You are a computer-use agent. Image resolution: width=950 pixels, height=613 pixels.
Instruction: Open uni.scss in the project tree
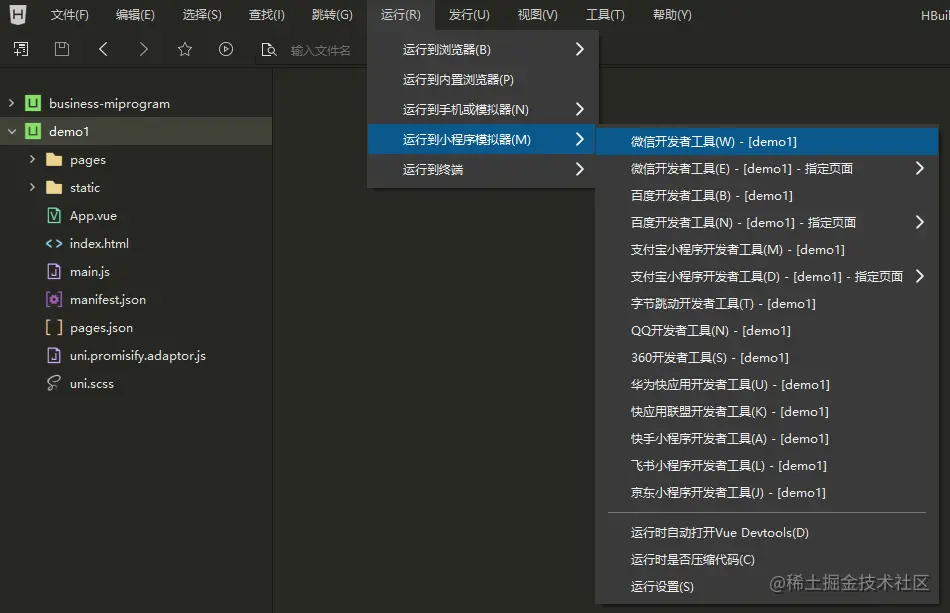[91, 383]
